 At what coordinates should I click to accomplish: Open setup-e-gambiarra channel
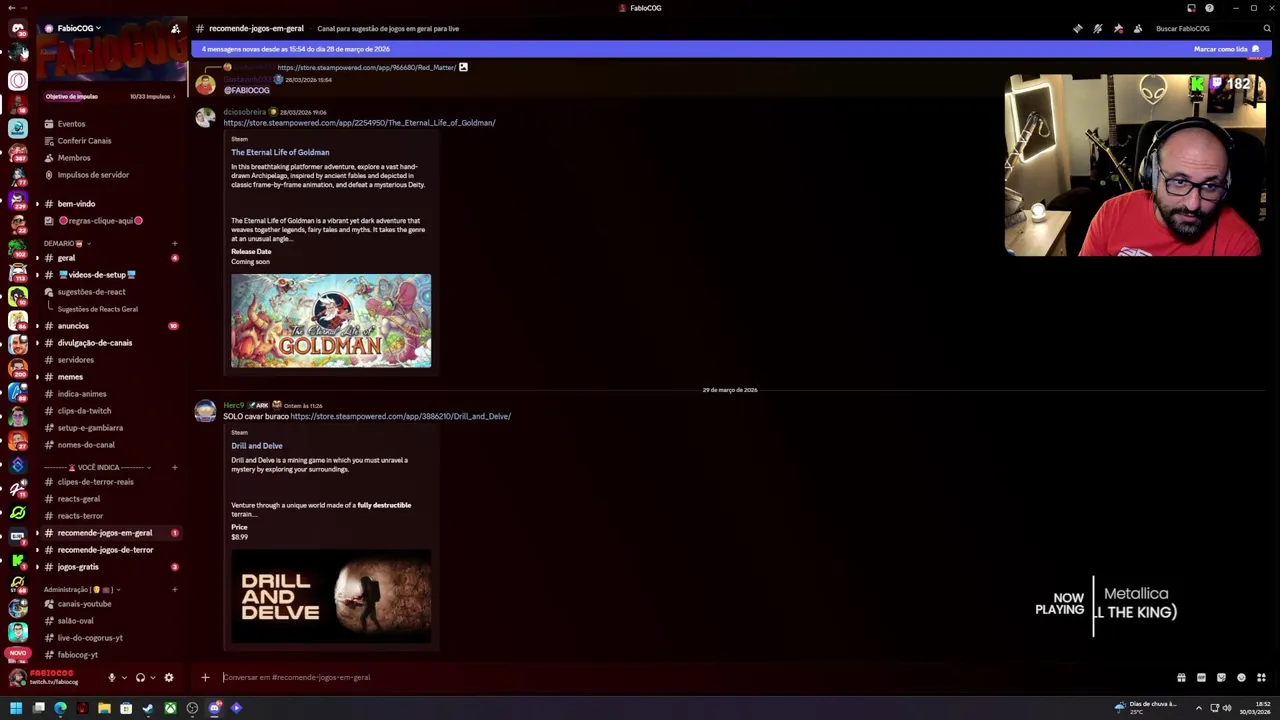[x=90, y=428]
